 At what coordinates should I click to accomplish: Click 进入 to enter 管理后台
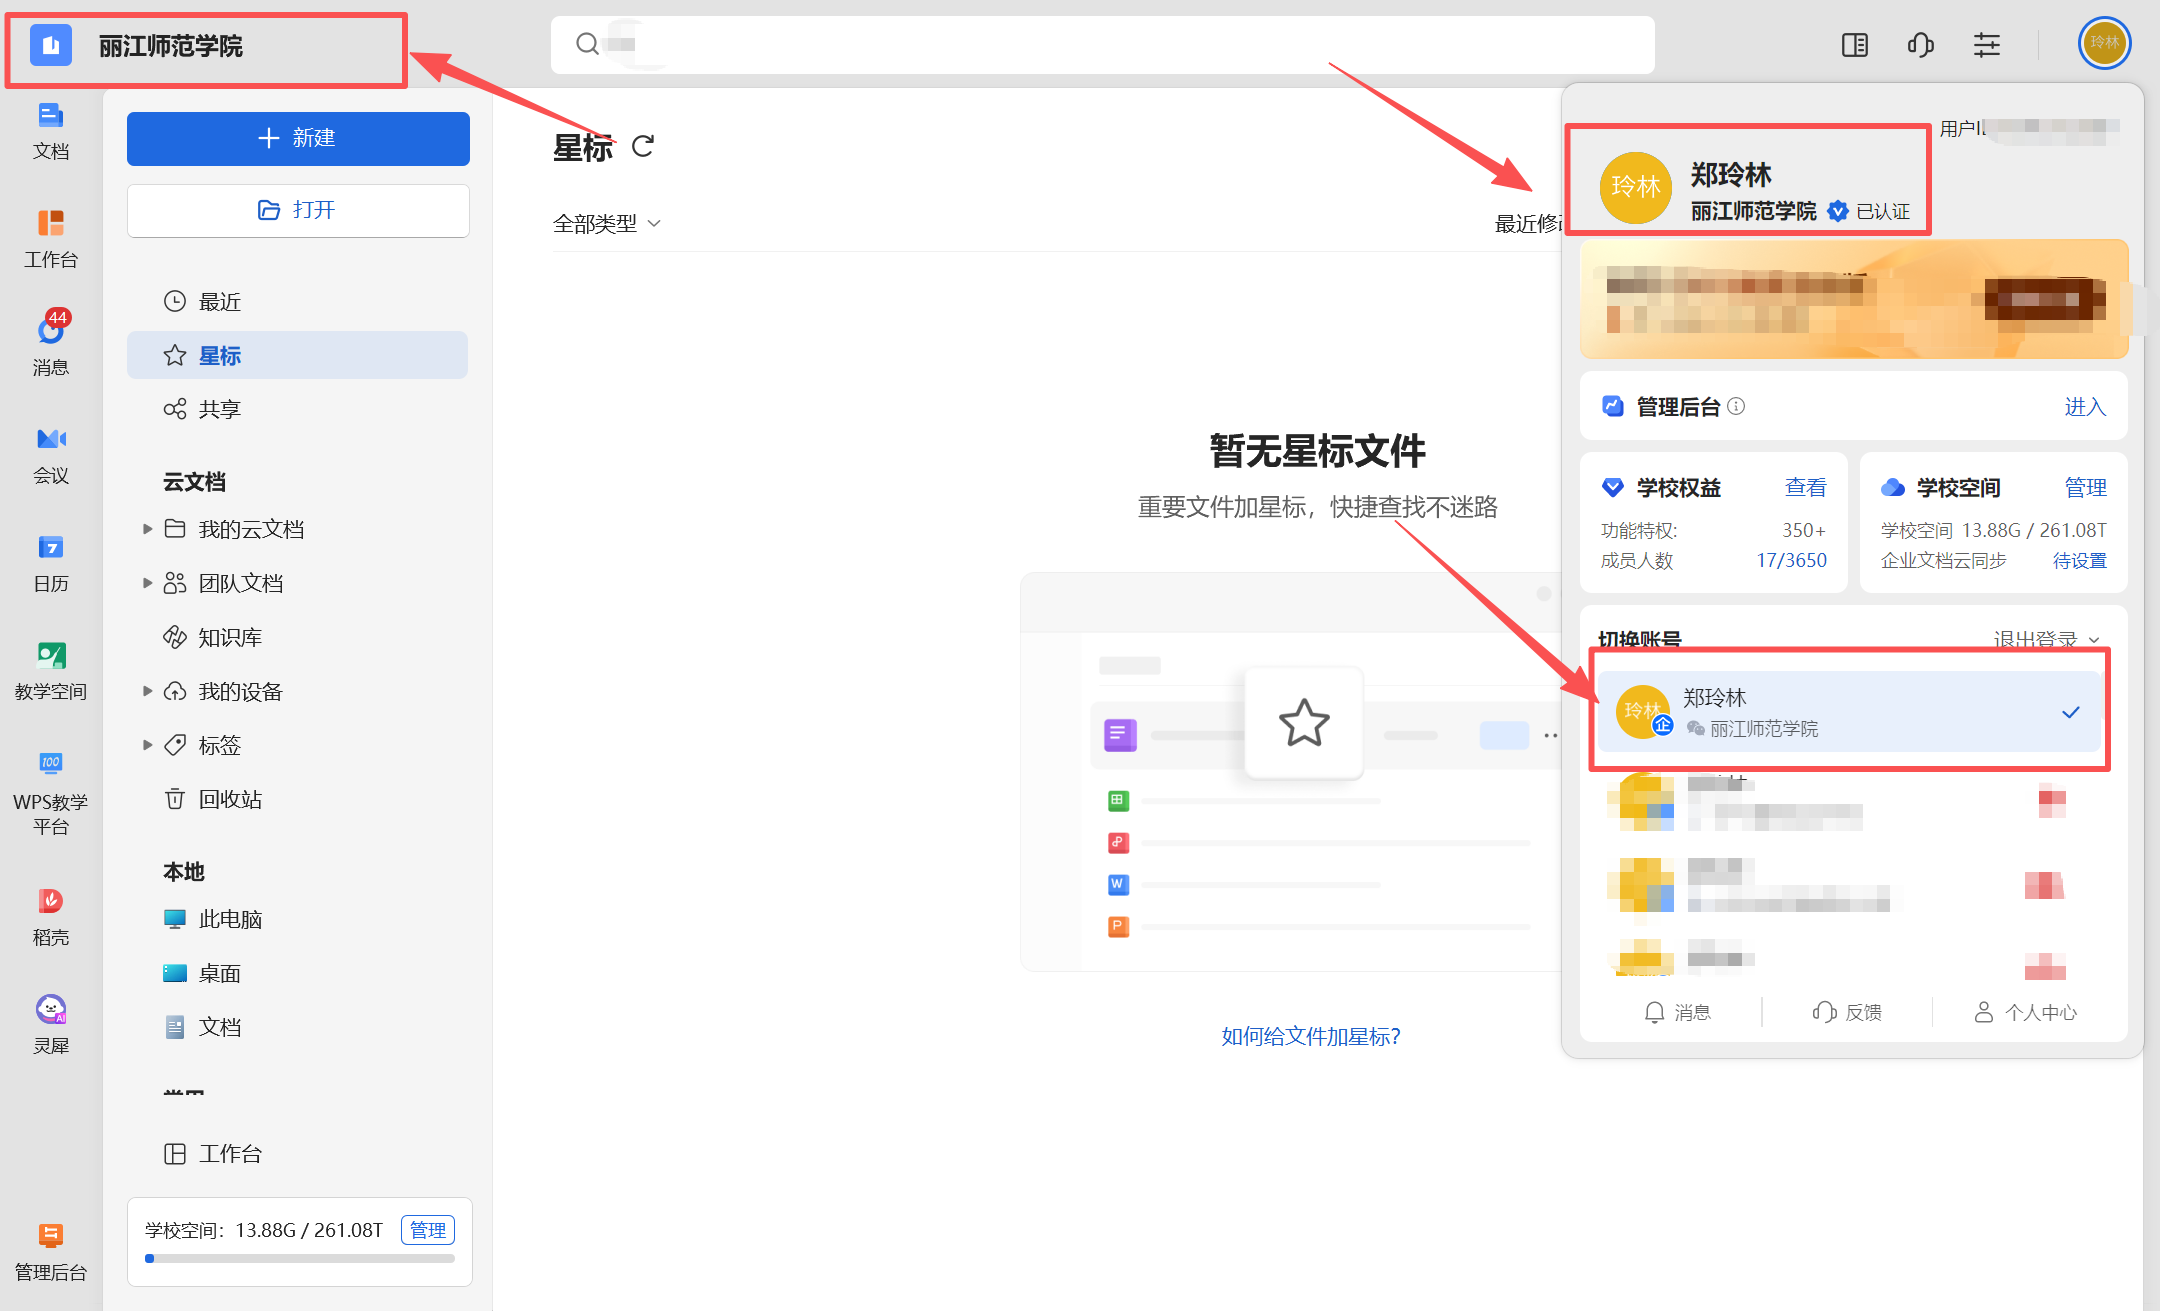click(x=2085, y=406)
